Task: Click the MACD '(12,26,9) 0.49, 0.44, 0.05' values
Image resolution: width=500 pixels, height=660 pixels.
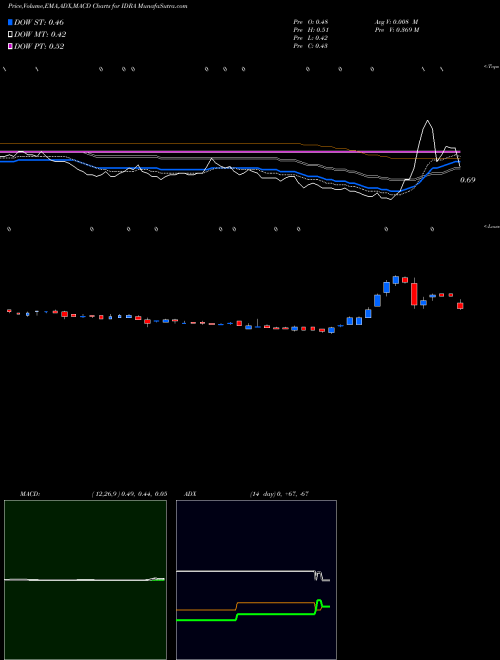Action: [x=129, y=494]
